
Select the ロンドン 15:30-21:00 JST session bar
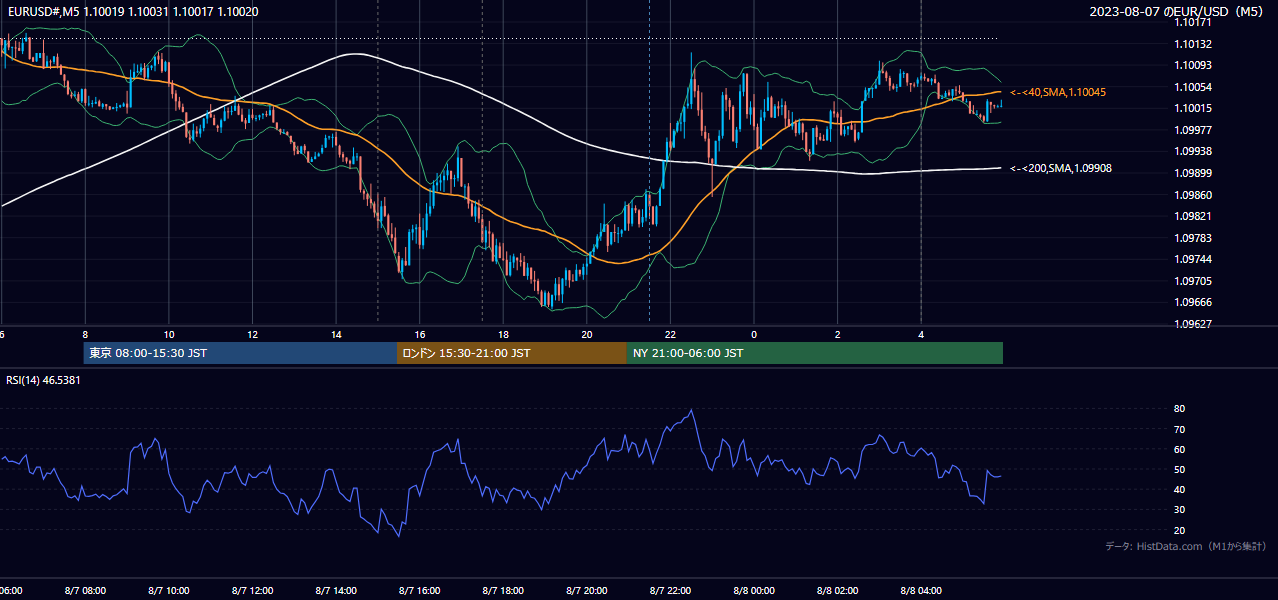[x=512, y=353]
